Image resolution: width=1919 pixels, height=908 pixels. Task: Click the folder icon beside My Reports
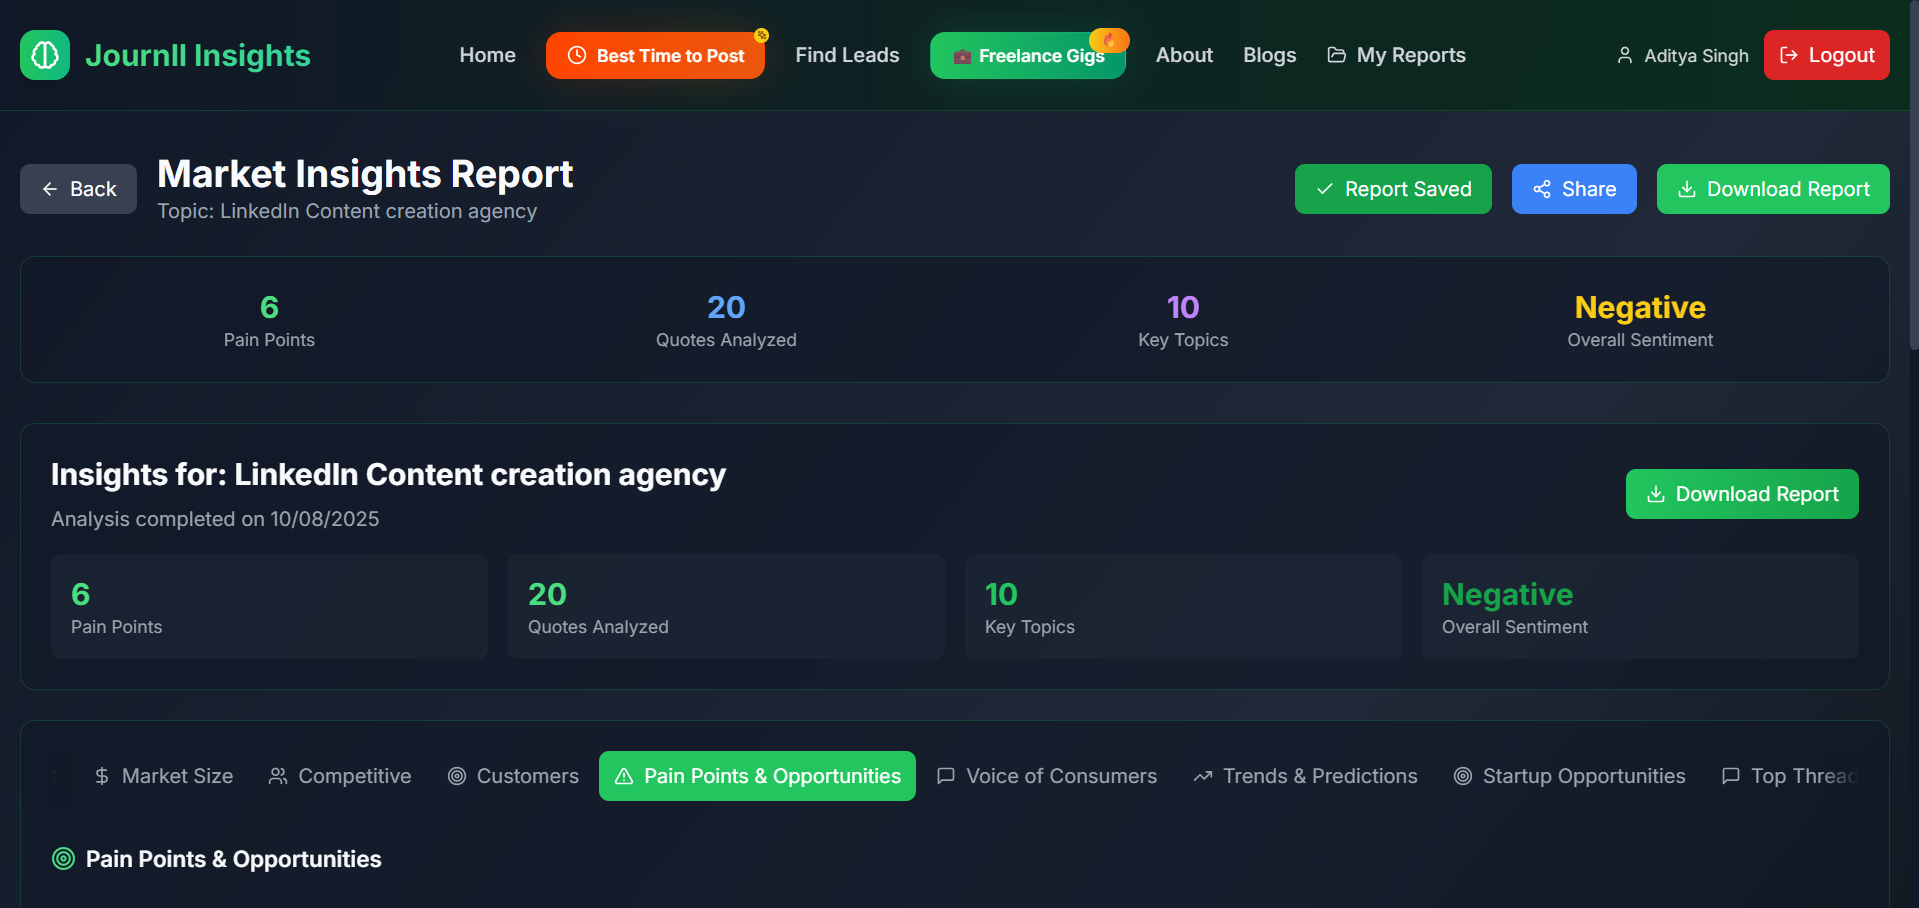coord(1336,55)
